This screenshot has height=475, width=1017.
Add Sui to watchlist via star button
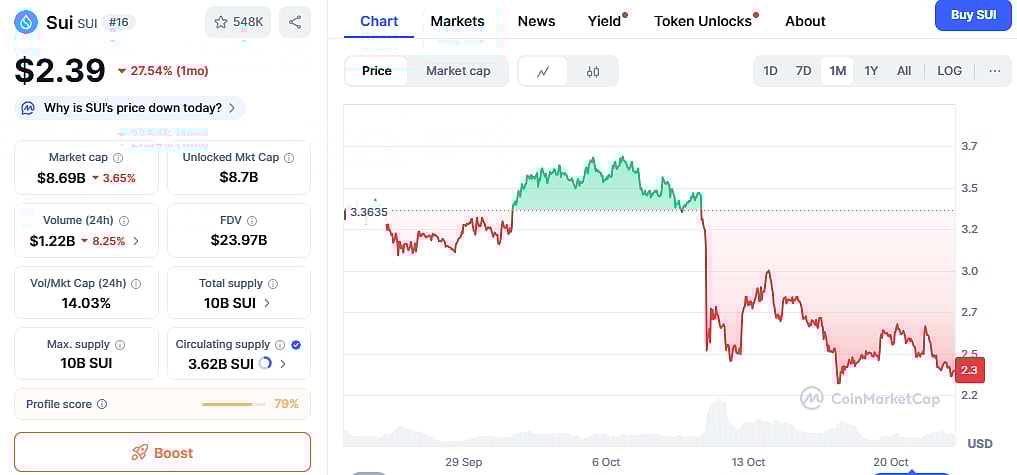click(238, 22)
